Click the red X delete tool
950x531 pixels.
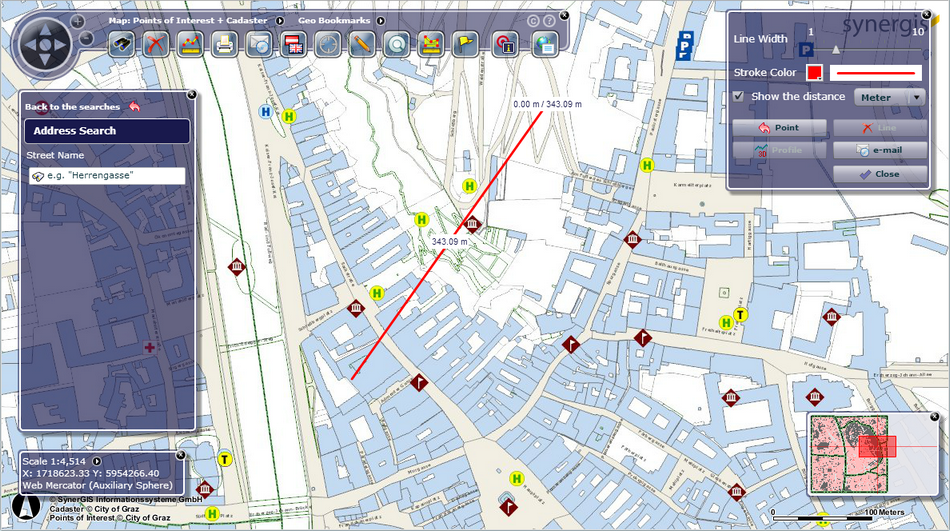point(155,43)
